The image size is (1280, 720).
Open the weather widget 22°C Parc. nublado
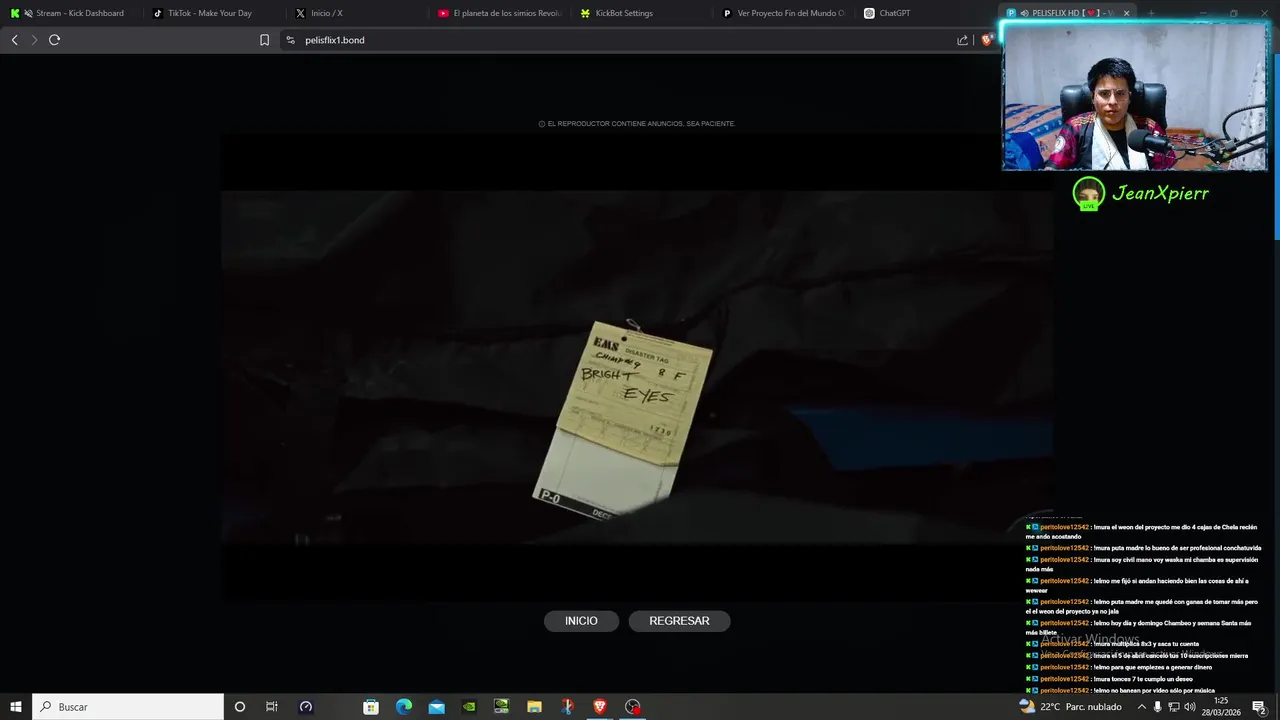tap(1070, 707)
